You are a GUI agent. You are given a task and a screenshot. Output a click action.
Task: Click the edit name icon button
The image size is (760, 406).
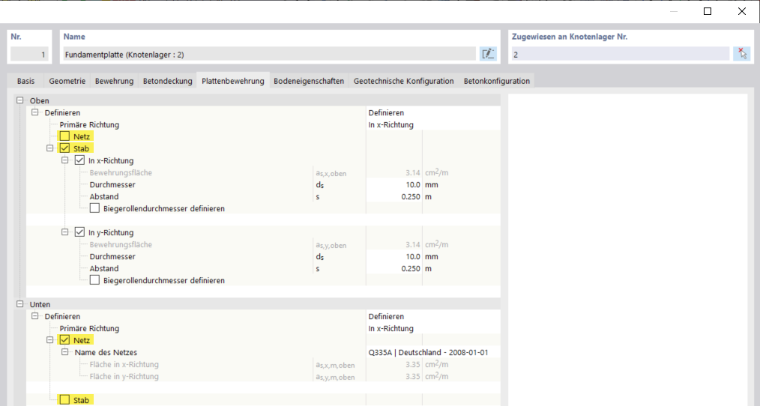488,54
